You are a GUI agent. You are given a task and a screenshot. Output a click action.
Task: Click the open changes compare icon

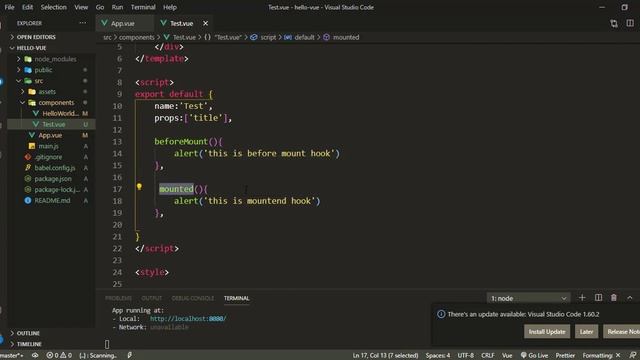(614, 23)
